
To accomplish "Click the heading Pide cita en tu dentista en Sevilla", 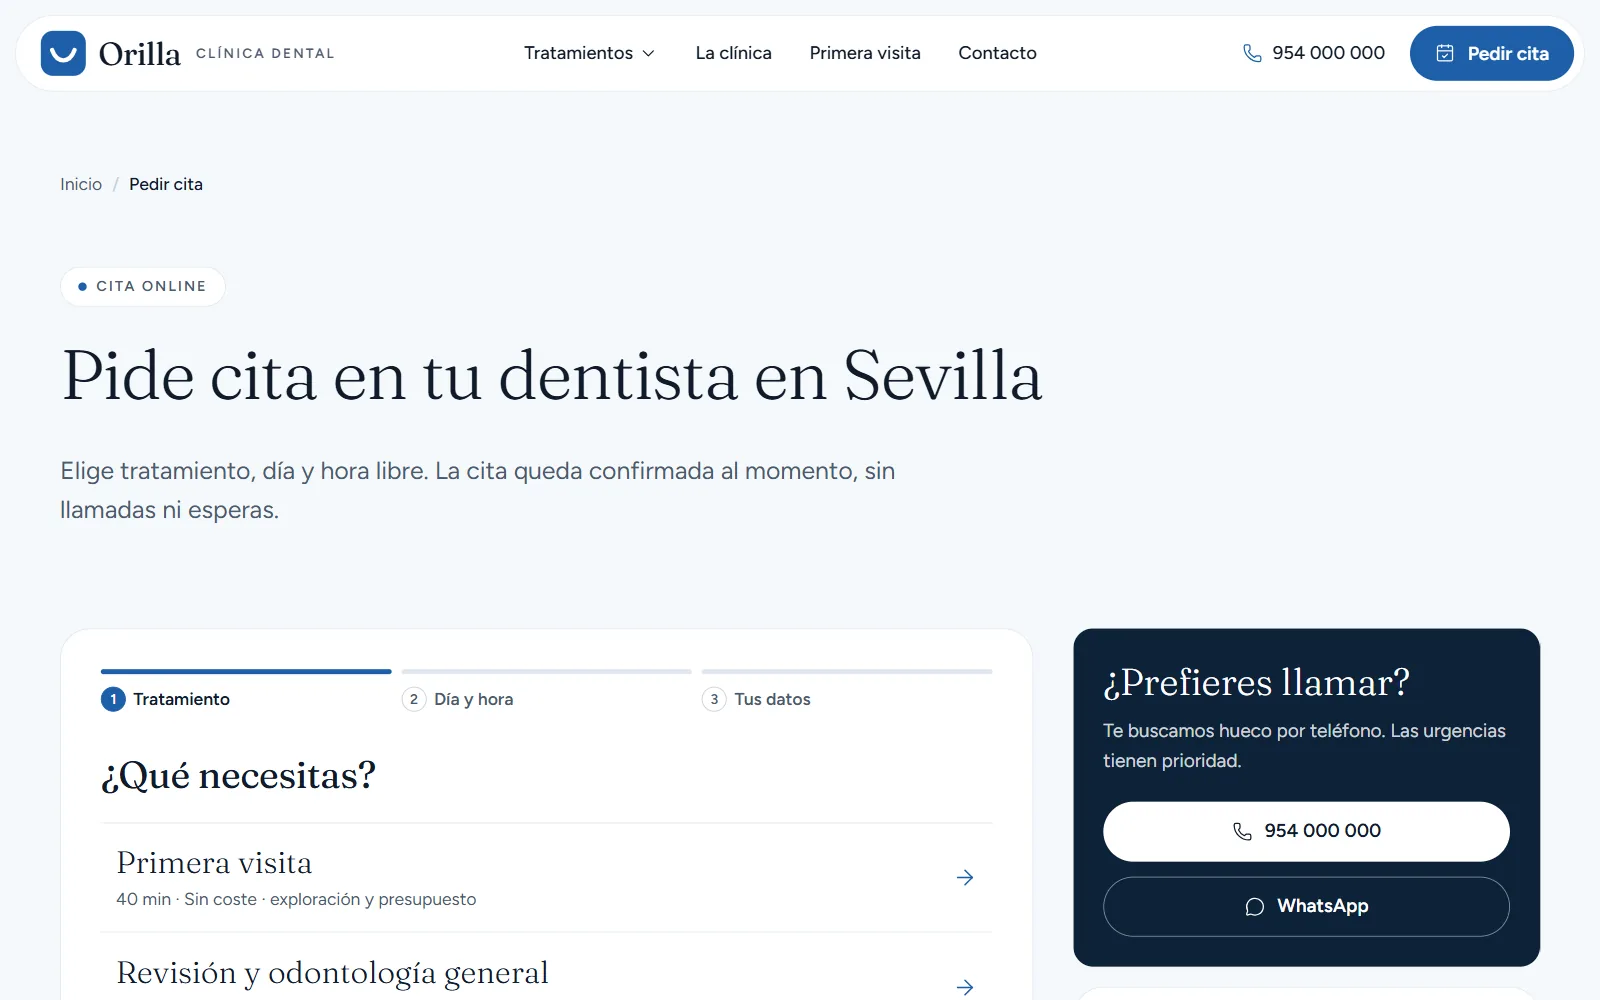I will click(x=552, y=377).
